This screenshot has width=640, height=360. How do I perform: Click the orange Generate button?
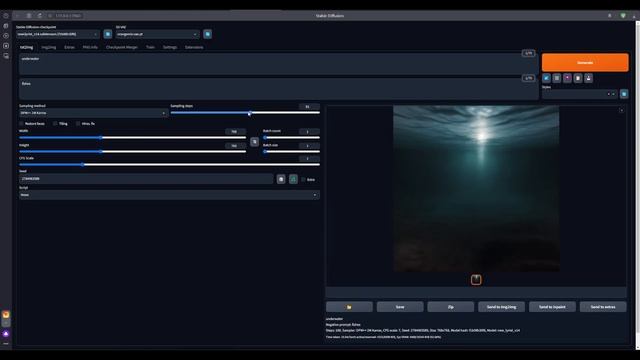[x=585, y=62]
